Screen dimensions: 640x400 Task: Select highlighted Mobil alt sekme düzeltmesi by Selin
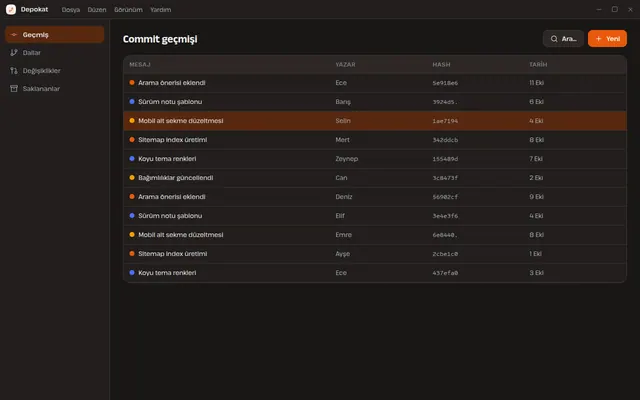[375, 121]
